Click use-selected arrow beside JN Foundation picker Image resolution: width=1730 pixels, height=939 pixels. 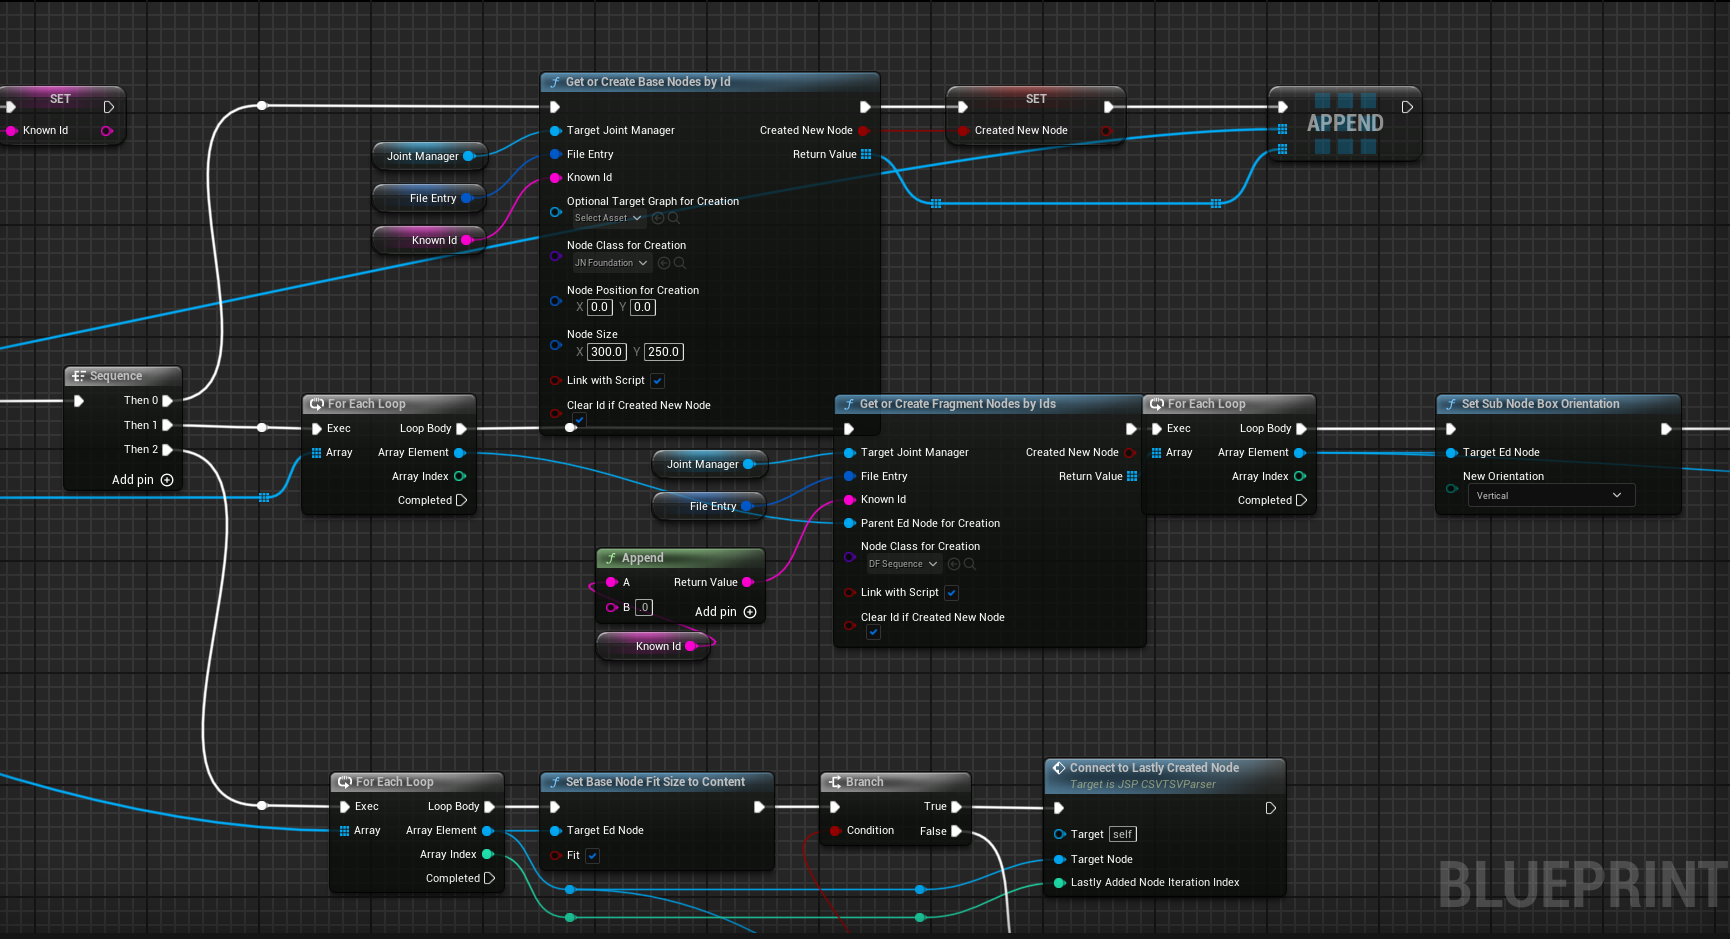pyautogui.click(x=664, y=263)
